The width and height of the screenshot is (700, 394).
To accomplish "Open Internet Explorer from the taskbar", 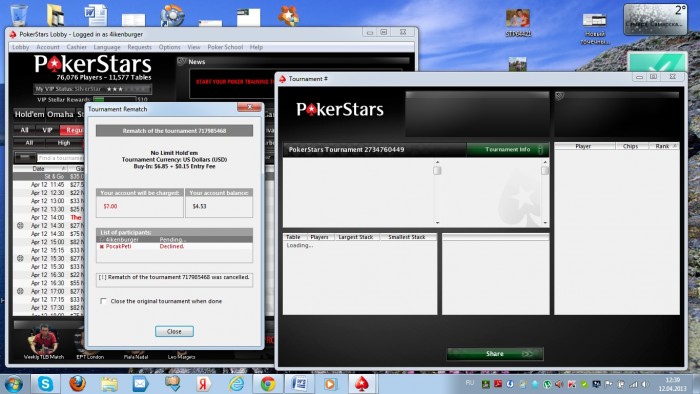I will (x=236, y=384).
